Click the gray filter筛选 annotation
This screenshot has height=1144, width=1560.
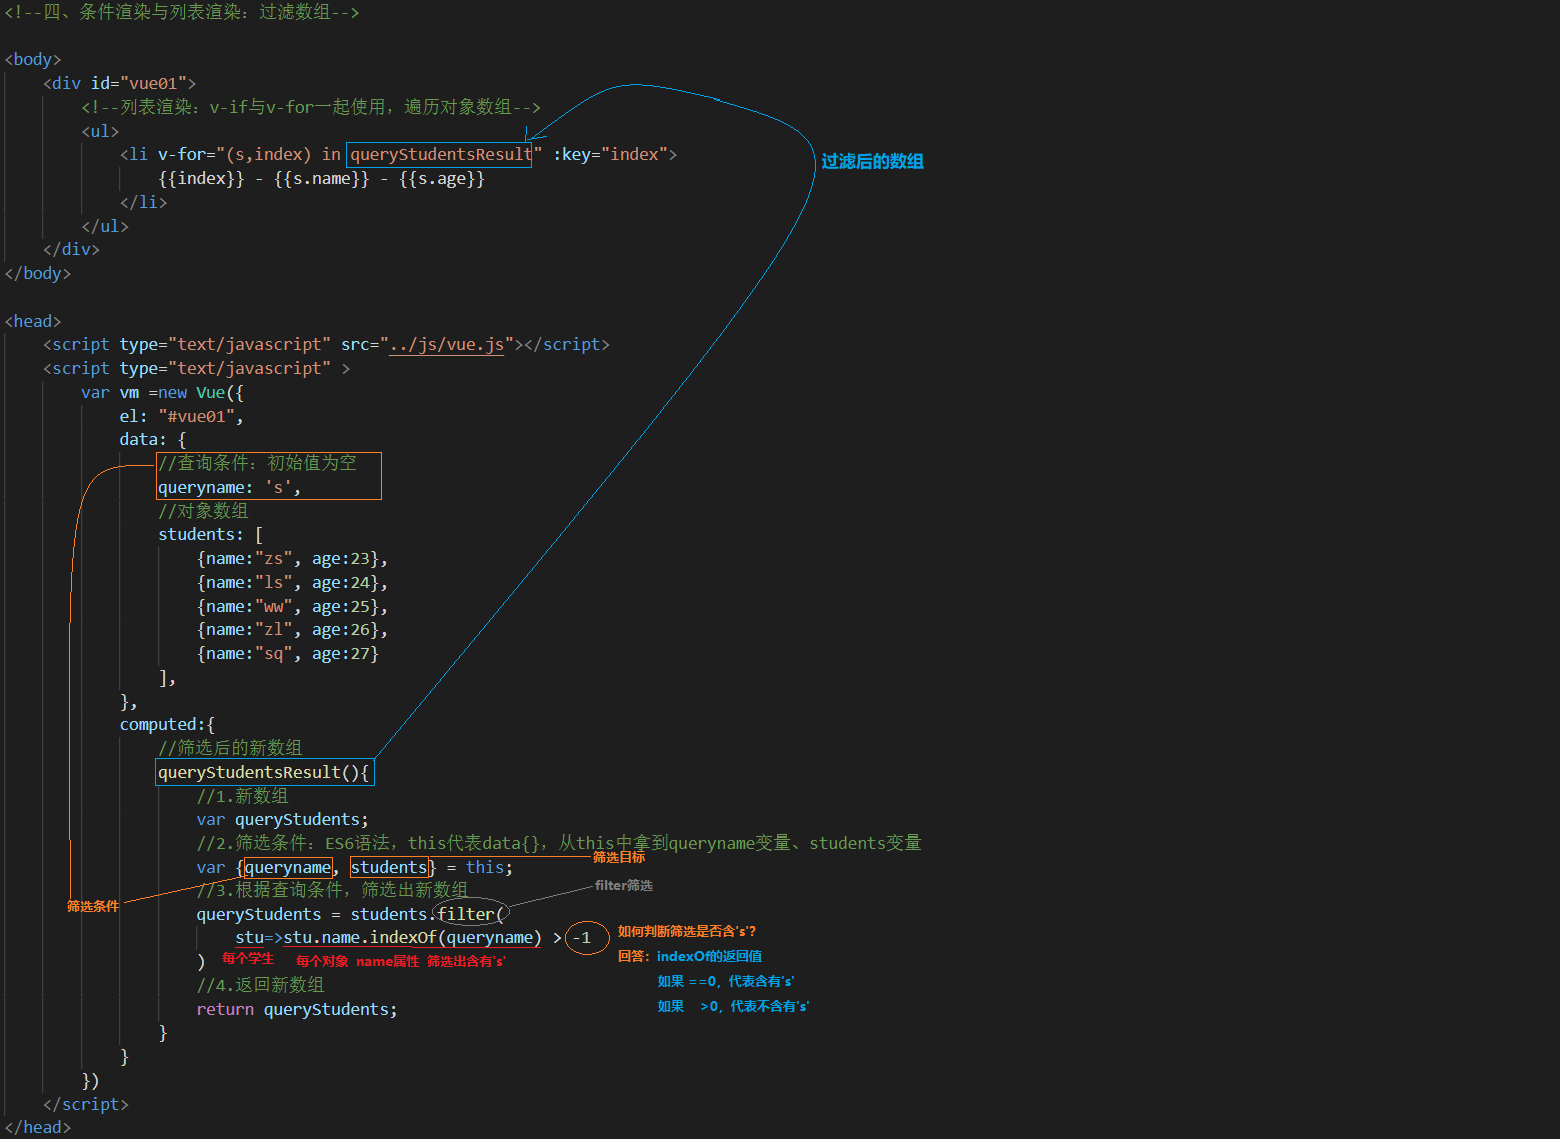(x=623, y=886)
